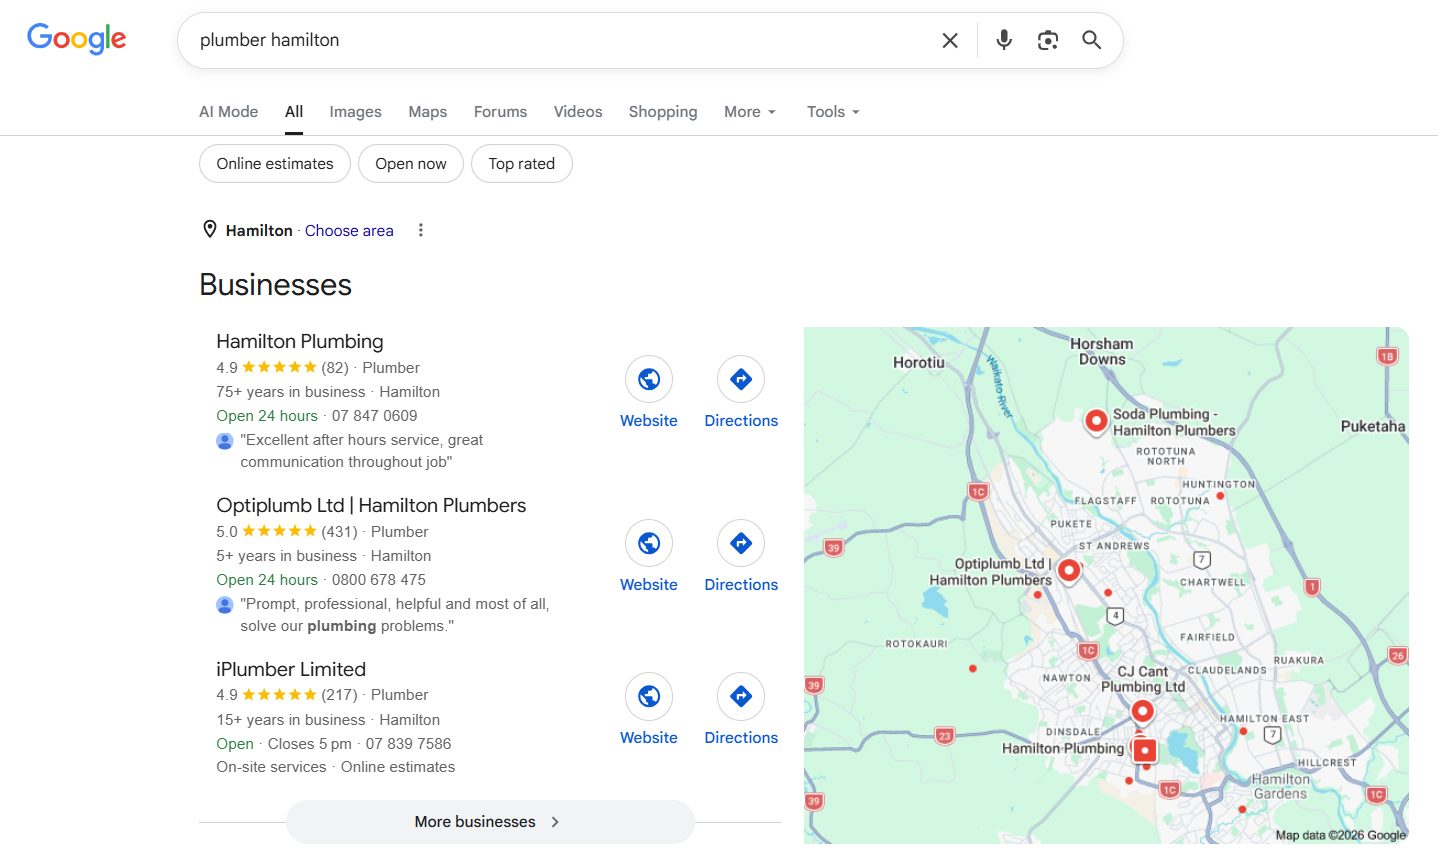Click reviewer avatar under Optiplumb review
Image resolution: width=1438 pixels, height=867 pixels.
coord(225,605)
